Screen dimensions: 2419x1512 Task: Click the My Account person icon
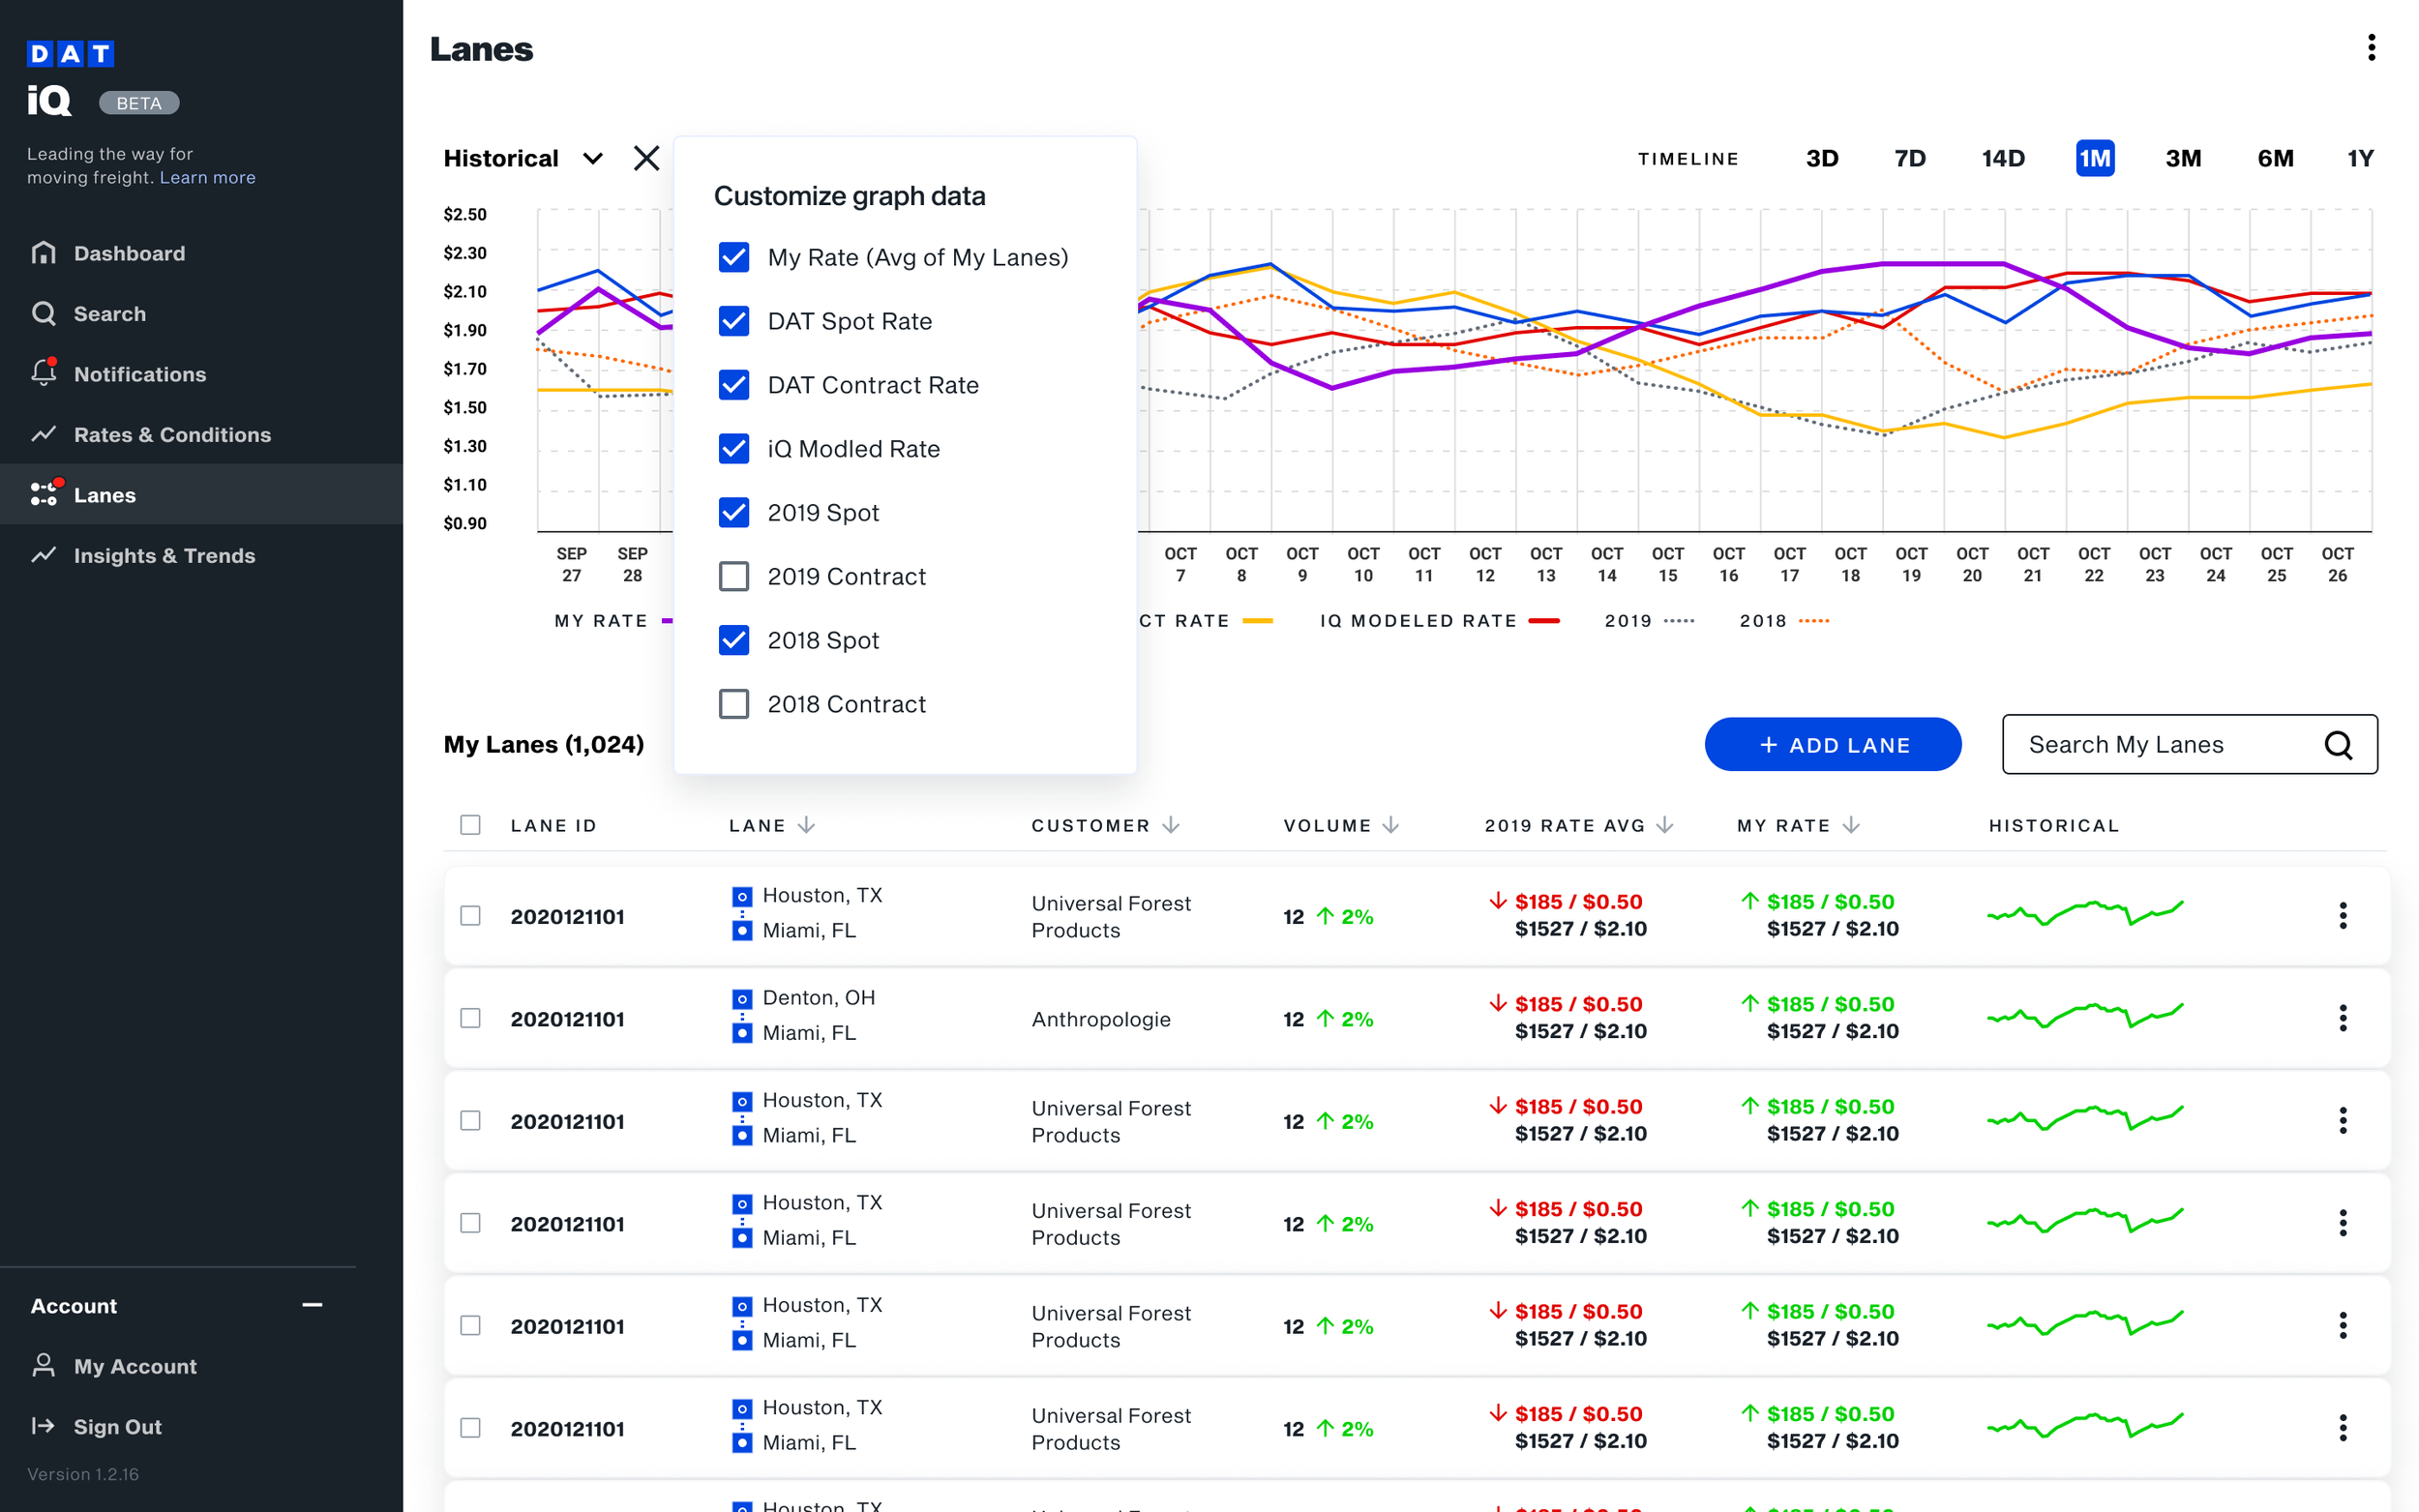pyautogui.click(x=43, y=1365)
